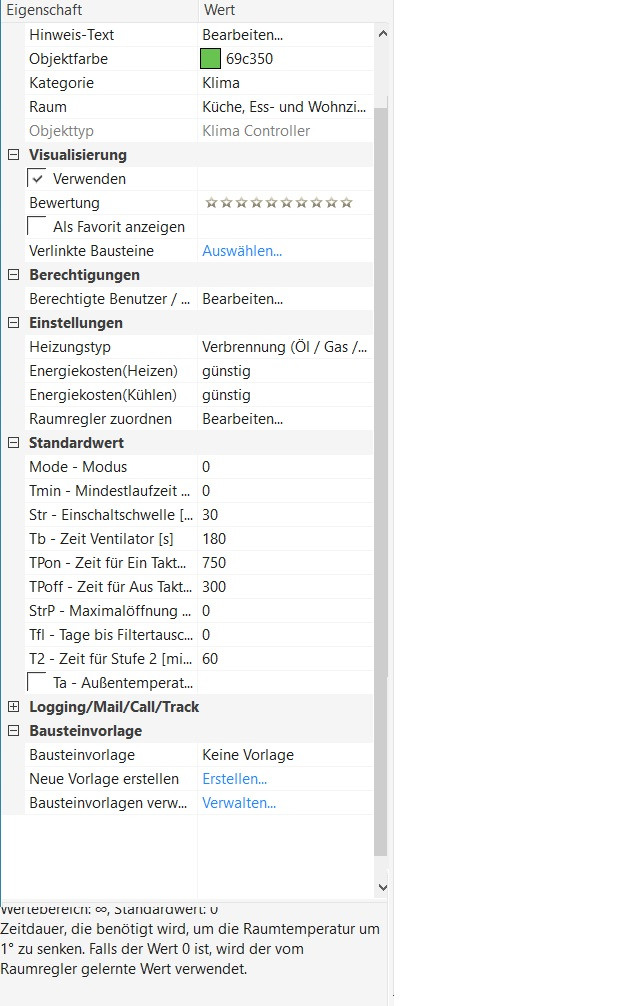This screenshot has width=643, height=1006.
Task: Click the scrollbar up arrow
Action: point(382,33)
